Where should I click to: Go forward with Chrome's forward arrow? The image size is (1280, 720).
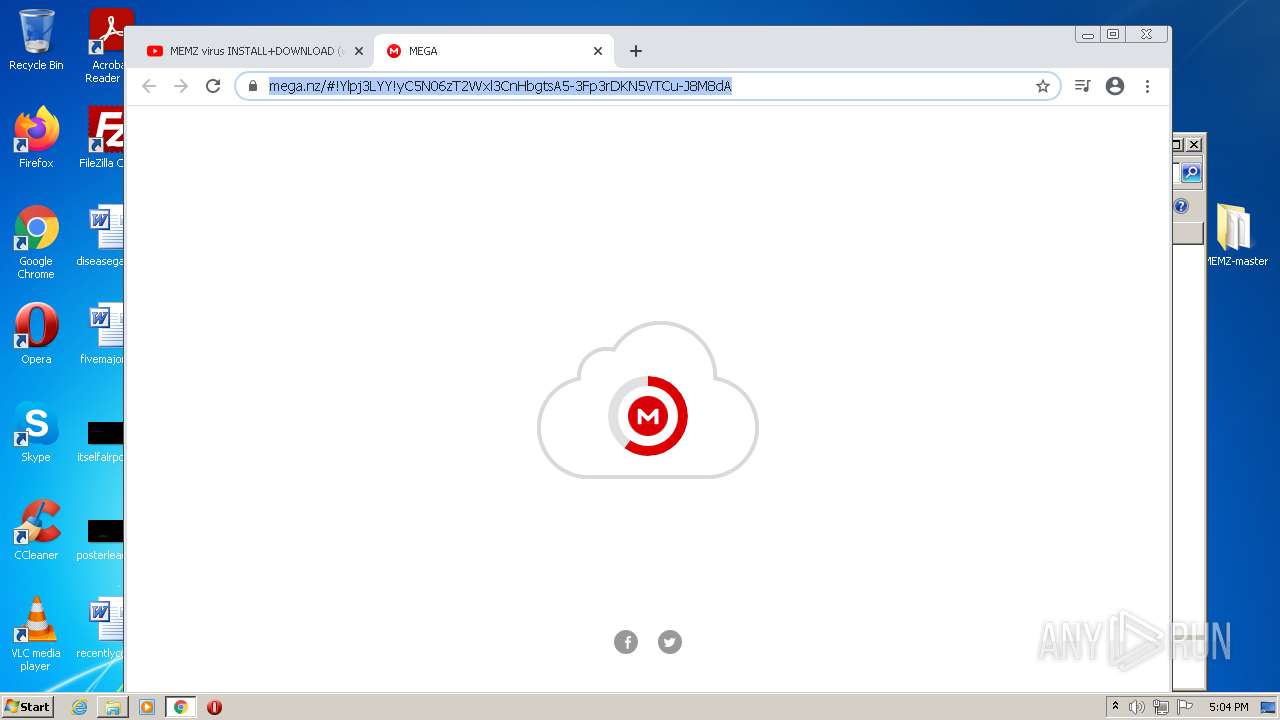click(x=181, y=86)
